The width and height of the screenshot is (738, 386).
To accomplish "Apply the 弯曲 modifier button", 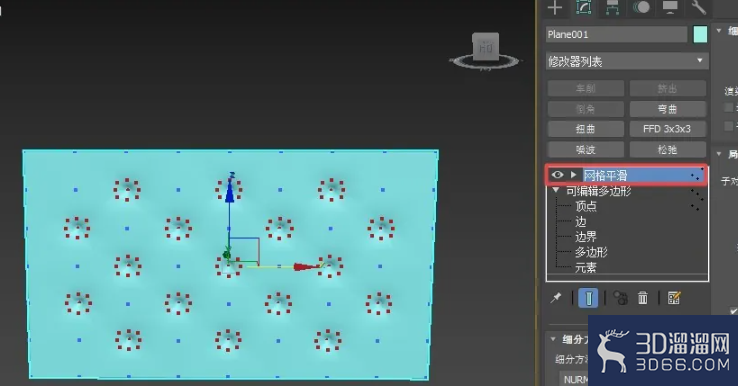I will pos(667,109).
